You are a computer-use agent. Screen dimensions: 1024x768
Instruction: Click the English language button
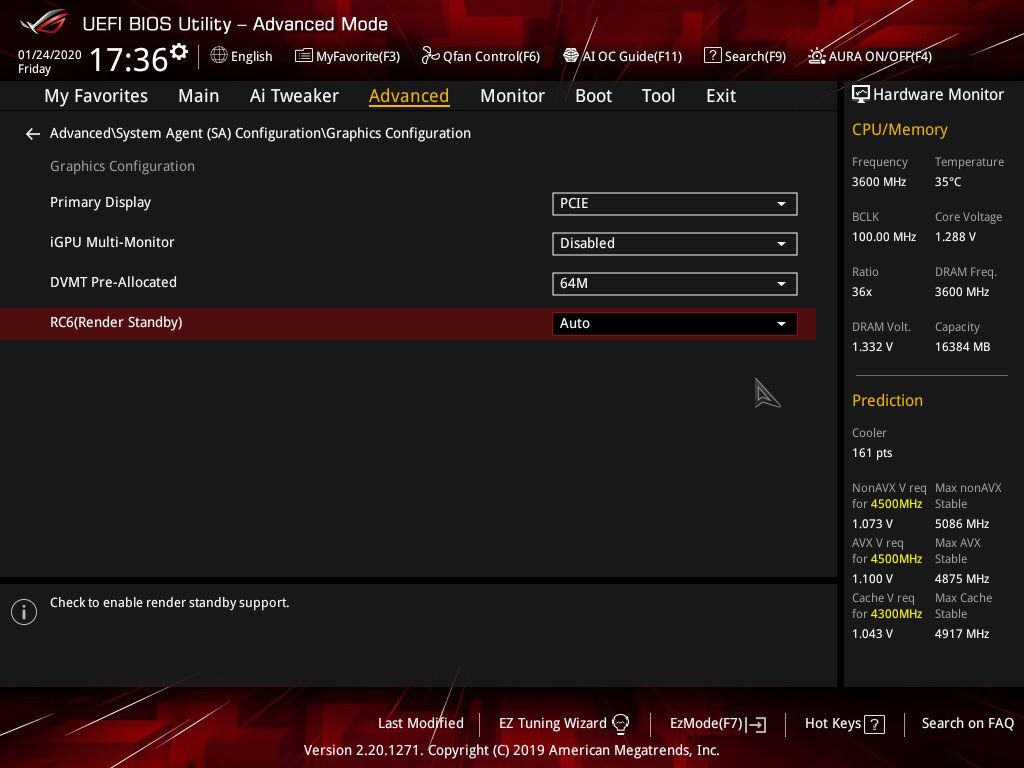click(251, 56)
